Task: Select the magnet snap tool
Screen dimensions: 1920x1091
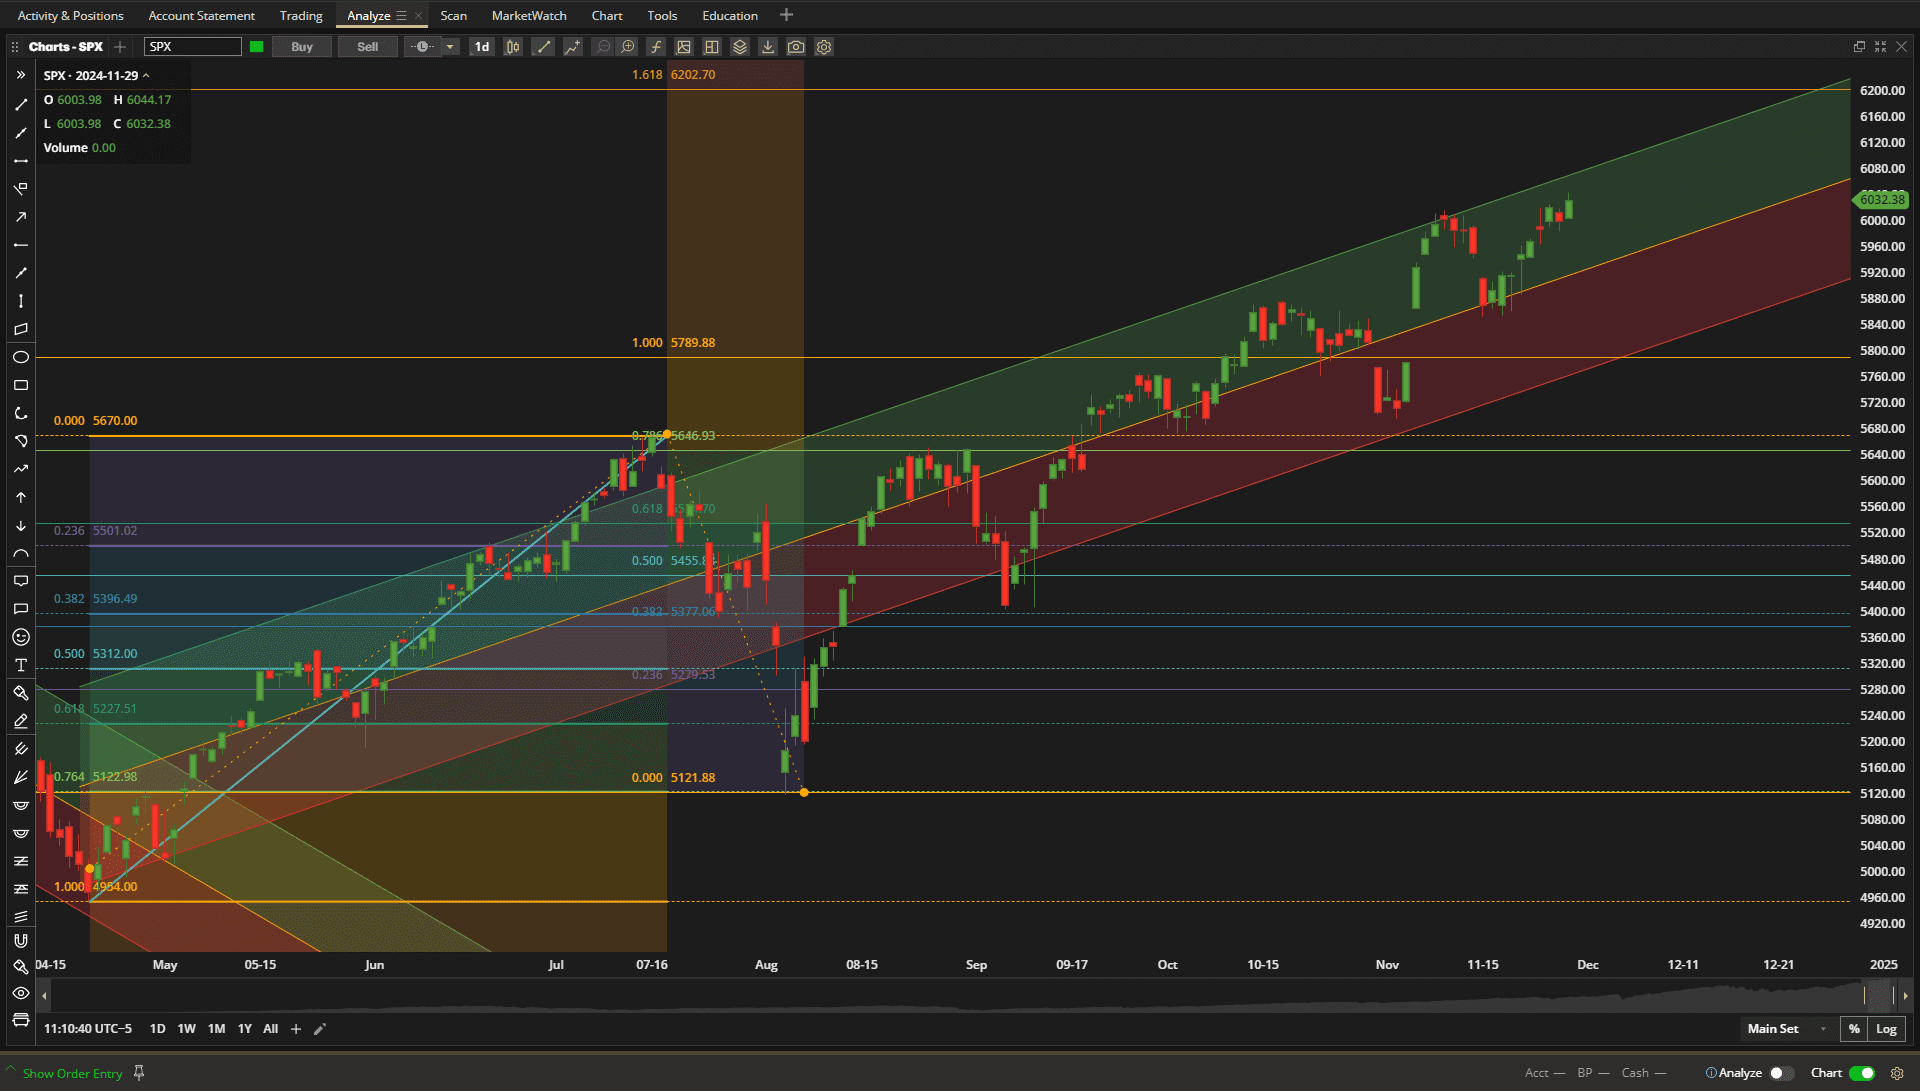Action: pos(20,940)
